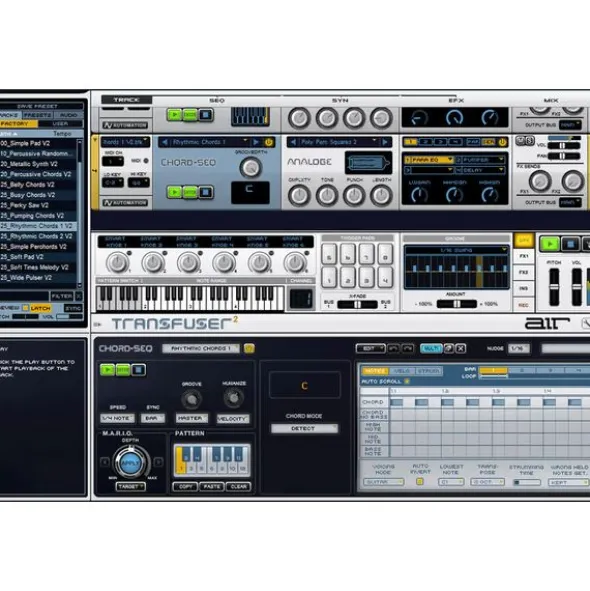The height and width of the screenshot is (591, 590).
Task: Open the Nudge 1/16 dropdown
Action: pyautogui.click(x=519, y=348)
